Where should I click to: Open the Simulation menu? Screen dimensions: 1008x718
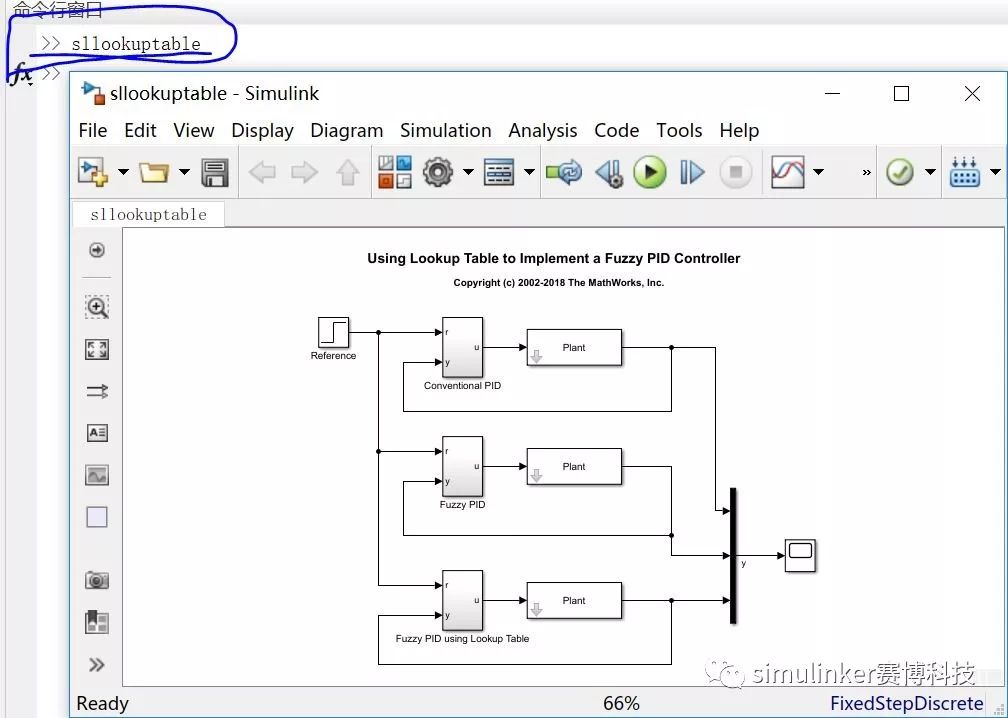(446, 130)
